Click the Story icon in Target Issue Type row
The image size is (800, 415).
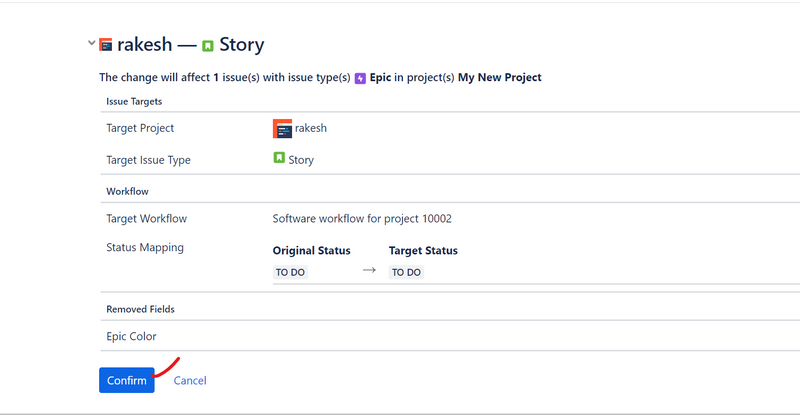coord(279,159)
